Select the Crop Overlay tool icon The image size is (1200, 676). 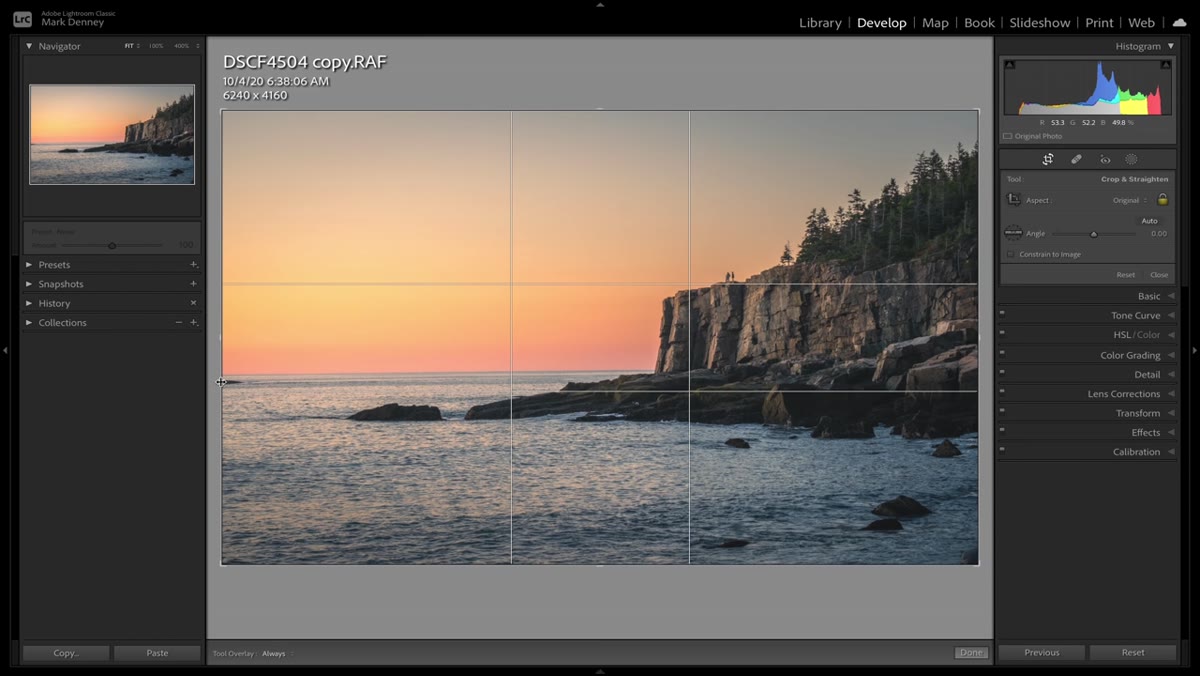[x=1048, y=159]
